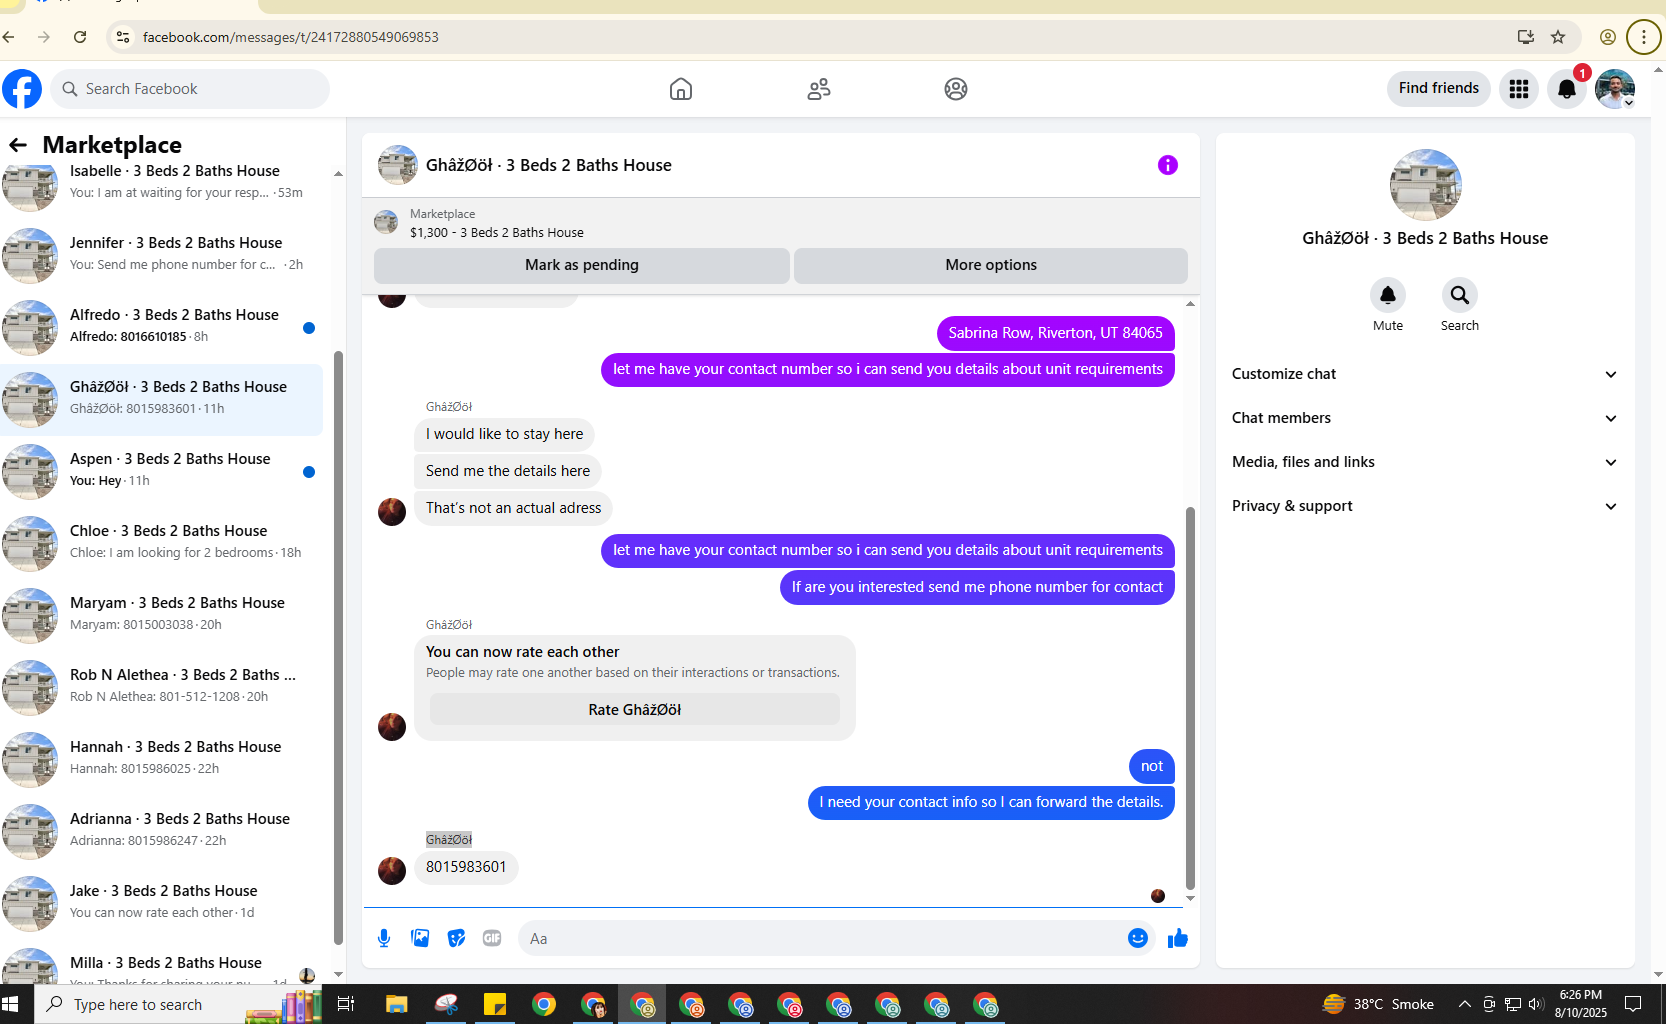Expand Media, files and links section
This screenshot has height=1024, width=1666.
(x=1424, y=462)
